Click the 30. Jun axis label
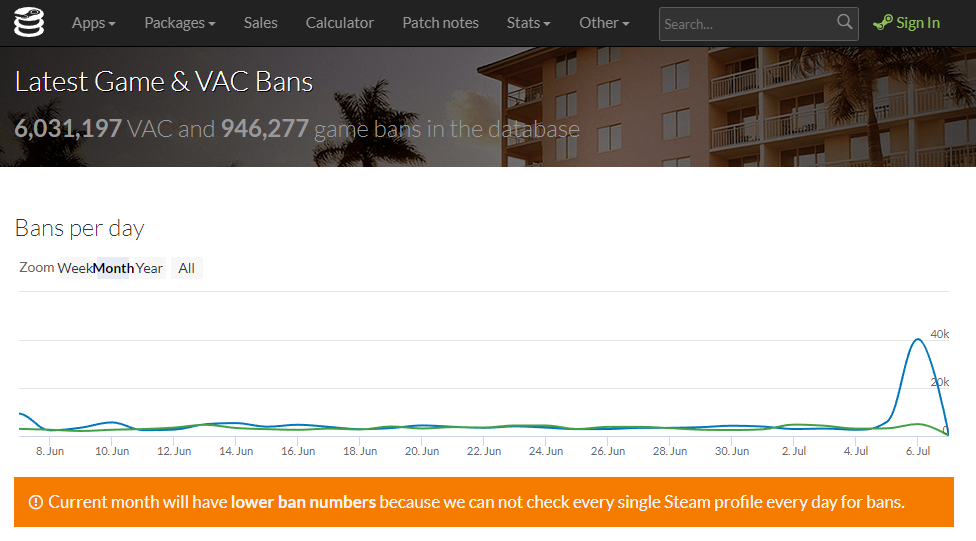This screenshot has width=976, height=541. 732,451
